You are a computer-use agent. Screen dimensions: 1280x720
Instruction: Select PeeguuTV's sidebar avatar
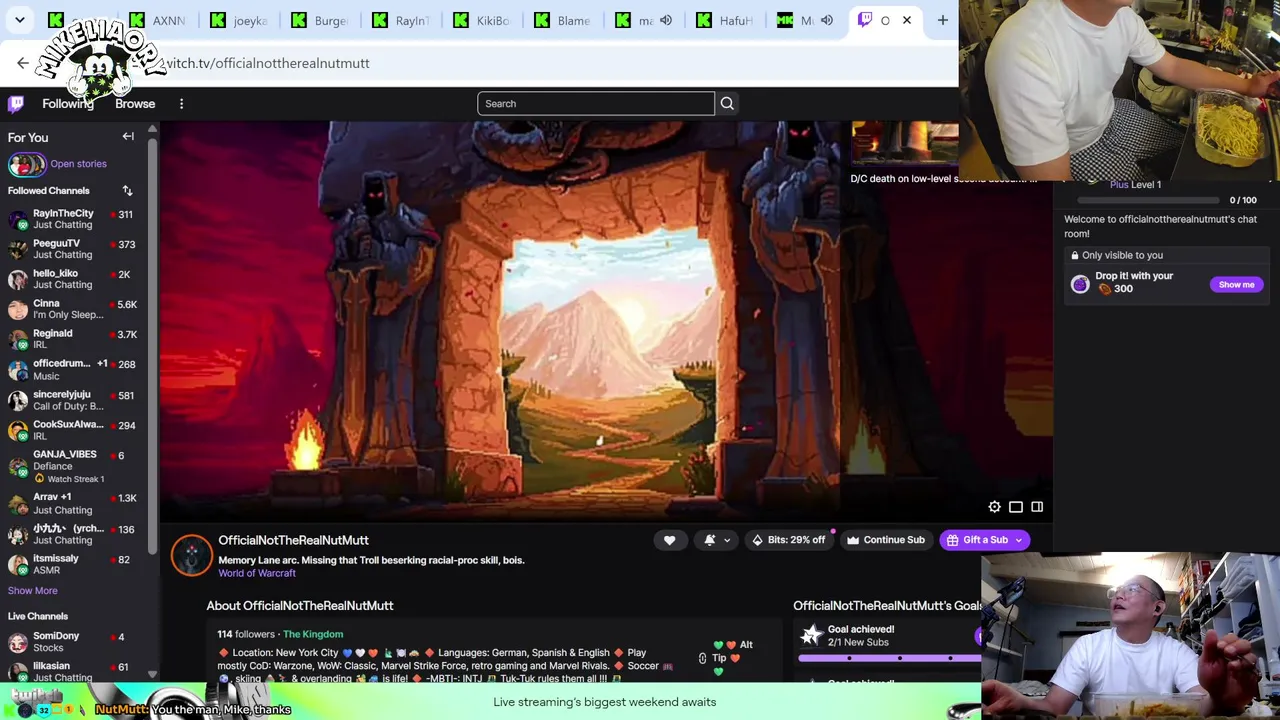click(18, 249)
